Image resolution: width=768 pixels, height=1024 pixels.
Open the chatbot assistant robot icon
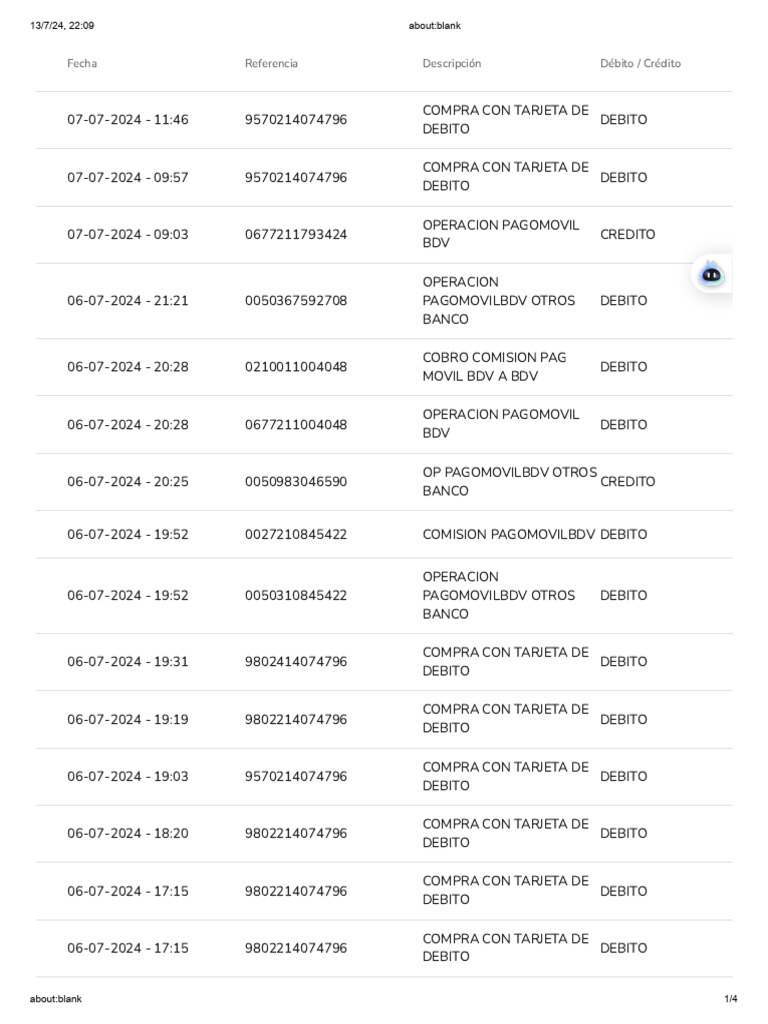click(712, 274)
